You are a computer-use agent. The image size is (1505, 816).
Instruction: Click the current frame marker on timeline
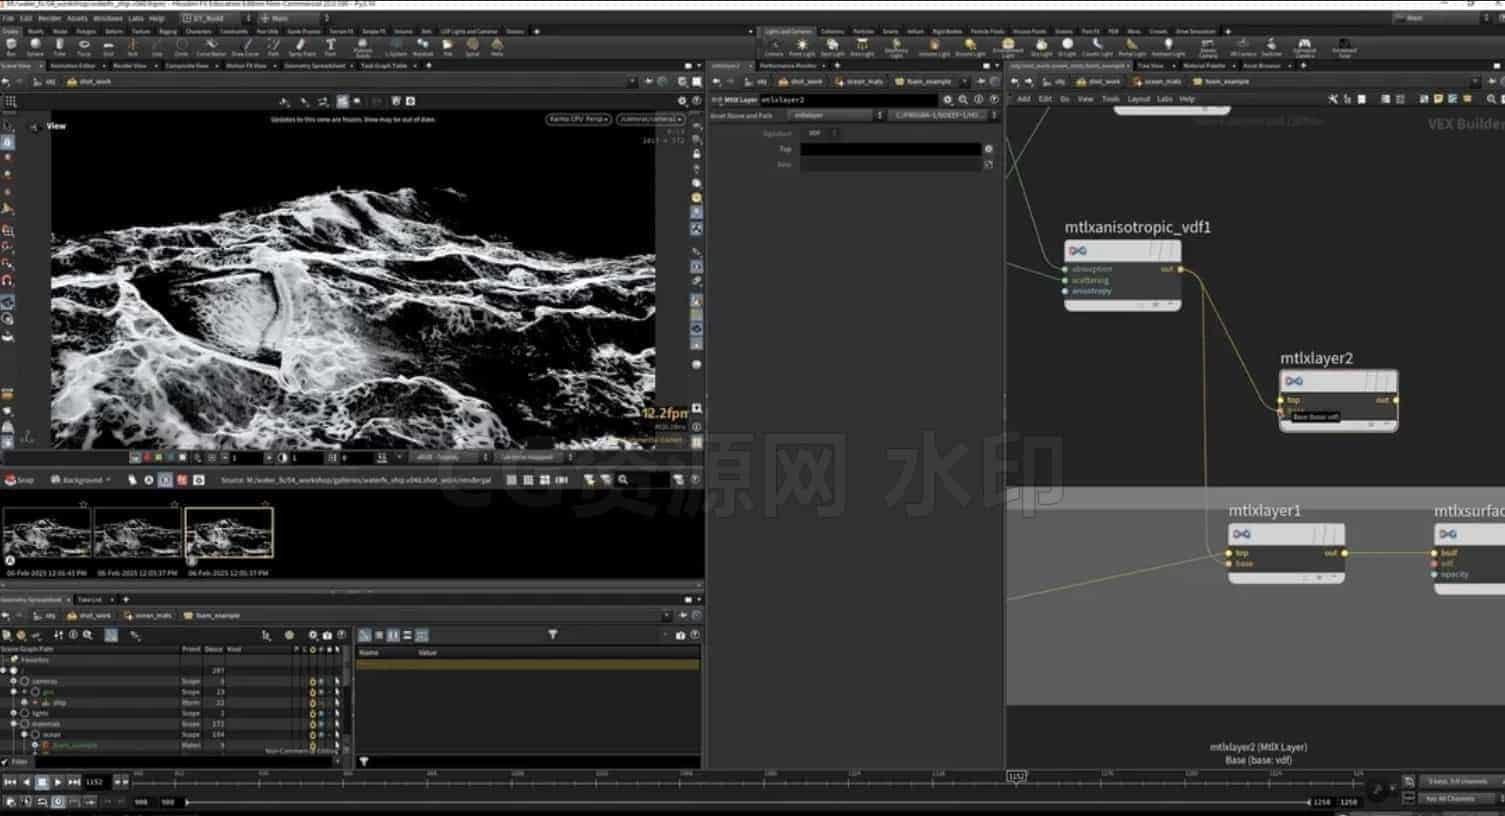1016,776
